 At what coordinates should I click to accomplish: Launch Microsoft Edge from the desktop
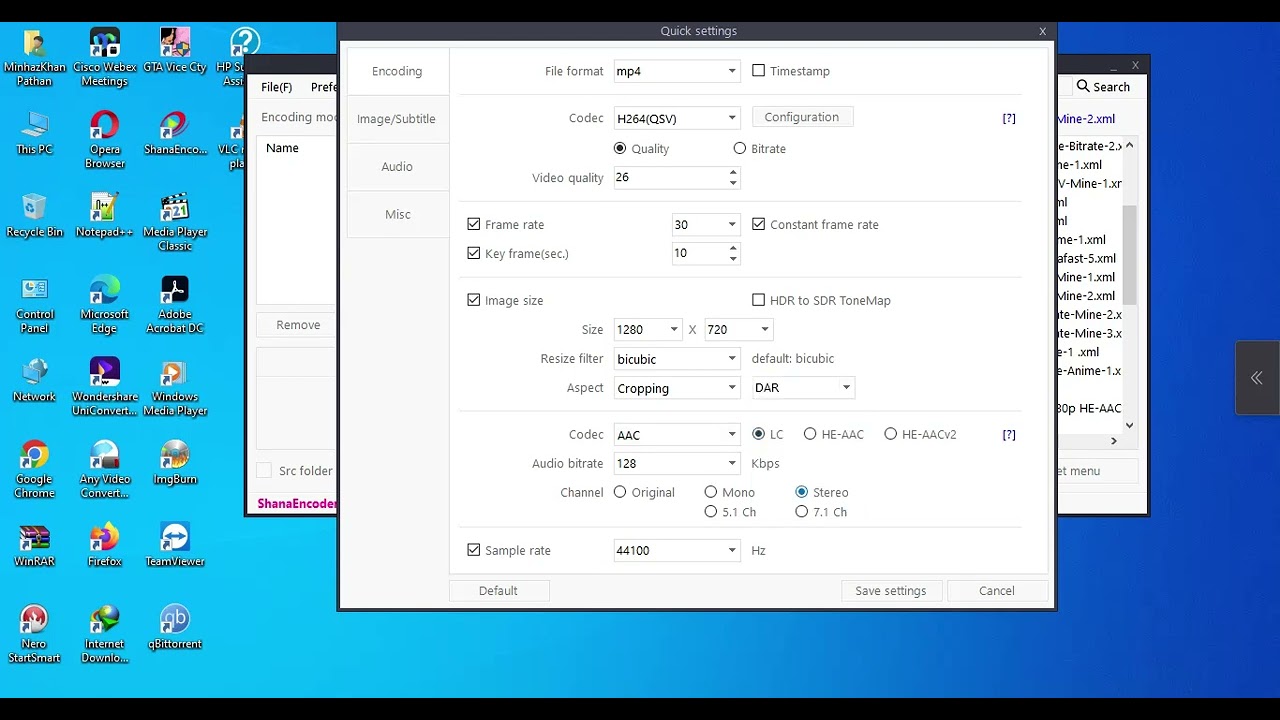(x=104, y=305)
